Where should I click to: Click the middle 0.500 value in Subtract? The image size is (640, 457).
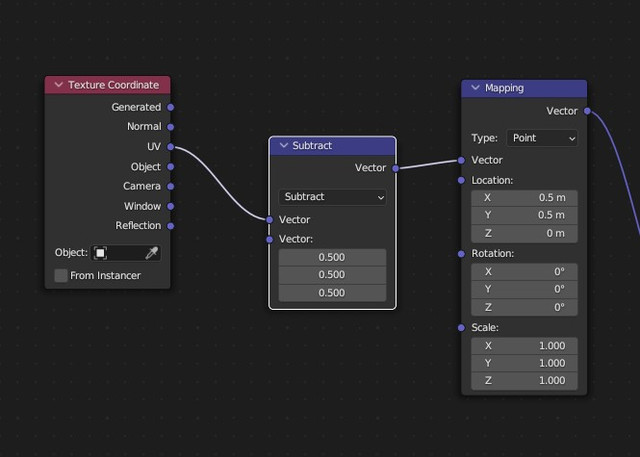[332, 275]
